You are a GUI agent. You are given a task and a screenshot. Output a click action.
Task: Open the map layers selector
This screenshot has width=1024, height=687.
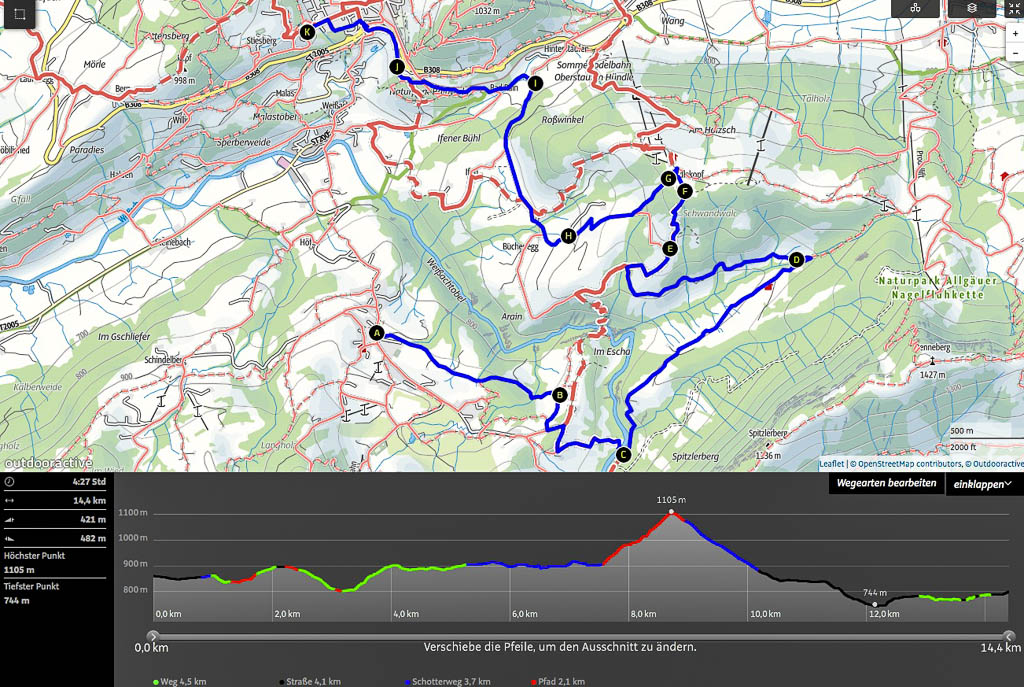[x=972, y=9]
